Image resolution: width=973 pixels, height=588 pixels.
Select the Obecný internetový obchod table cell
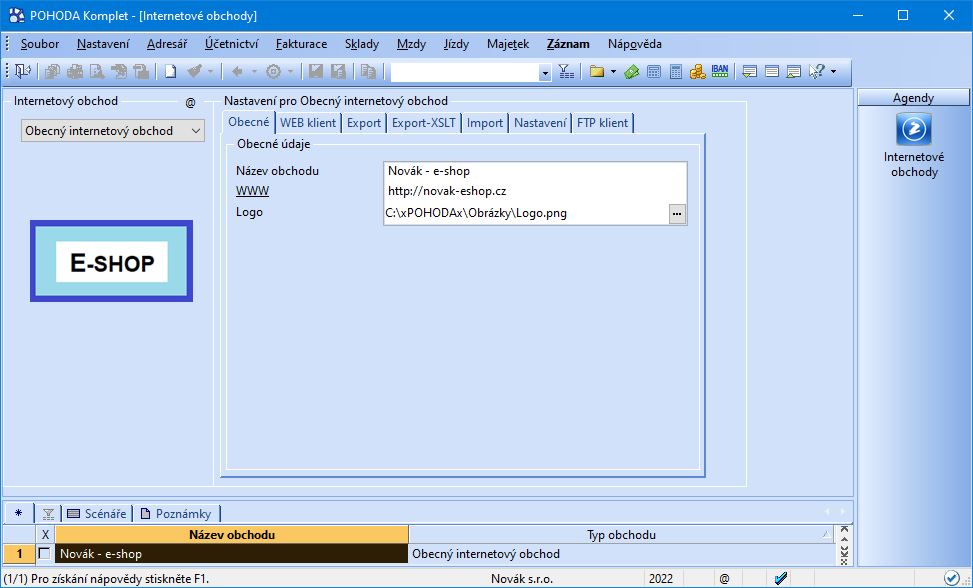pos(621,554)
